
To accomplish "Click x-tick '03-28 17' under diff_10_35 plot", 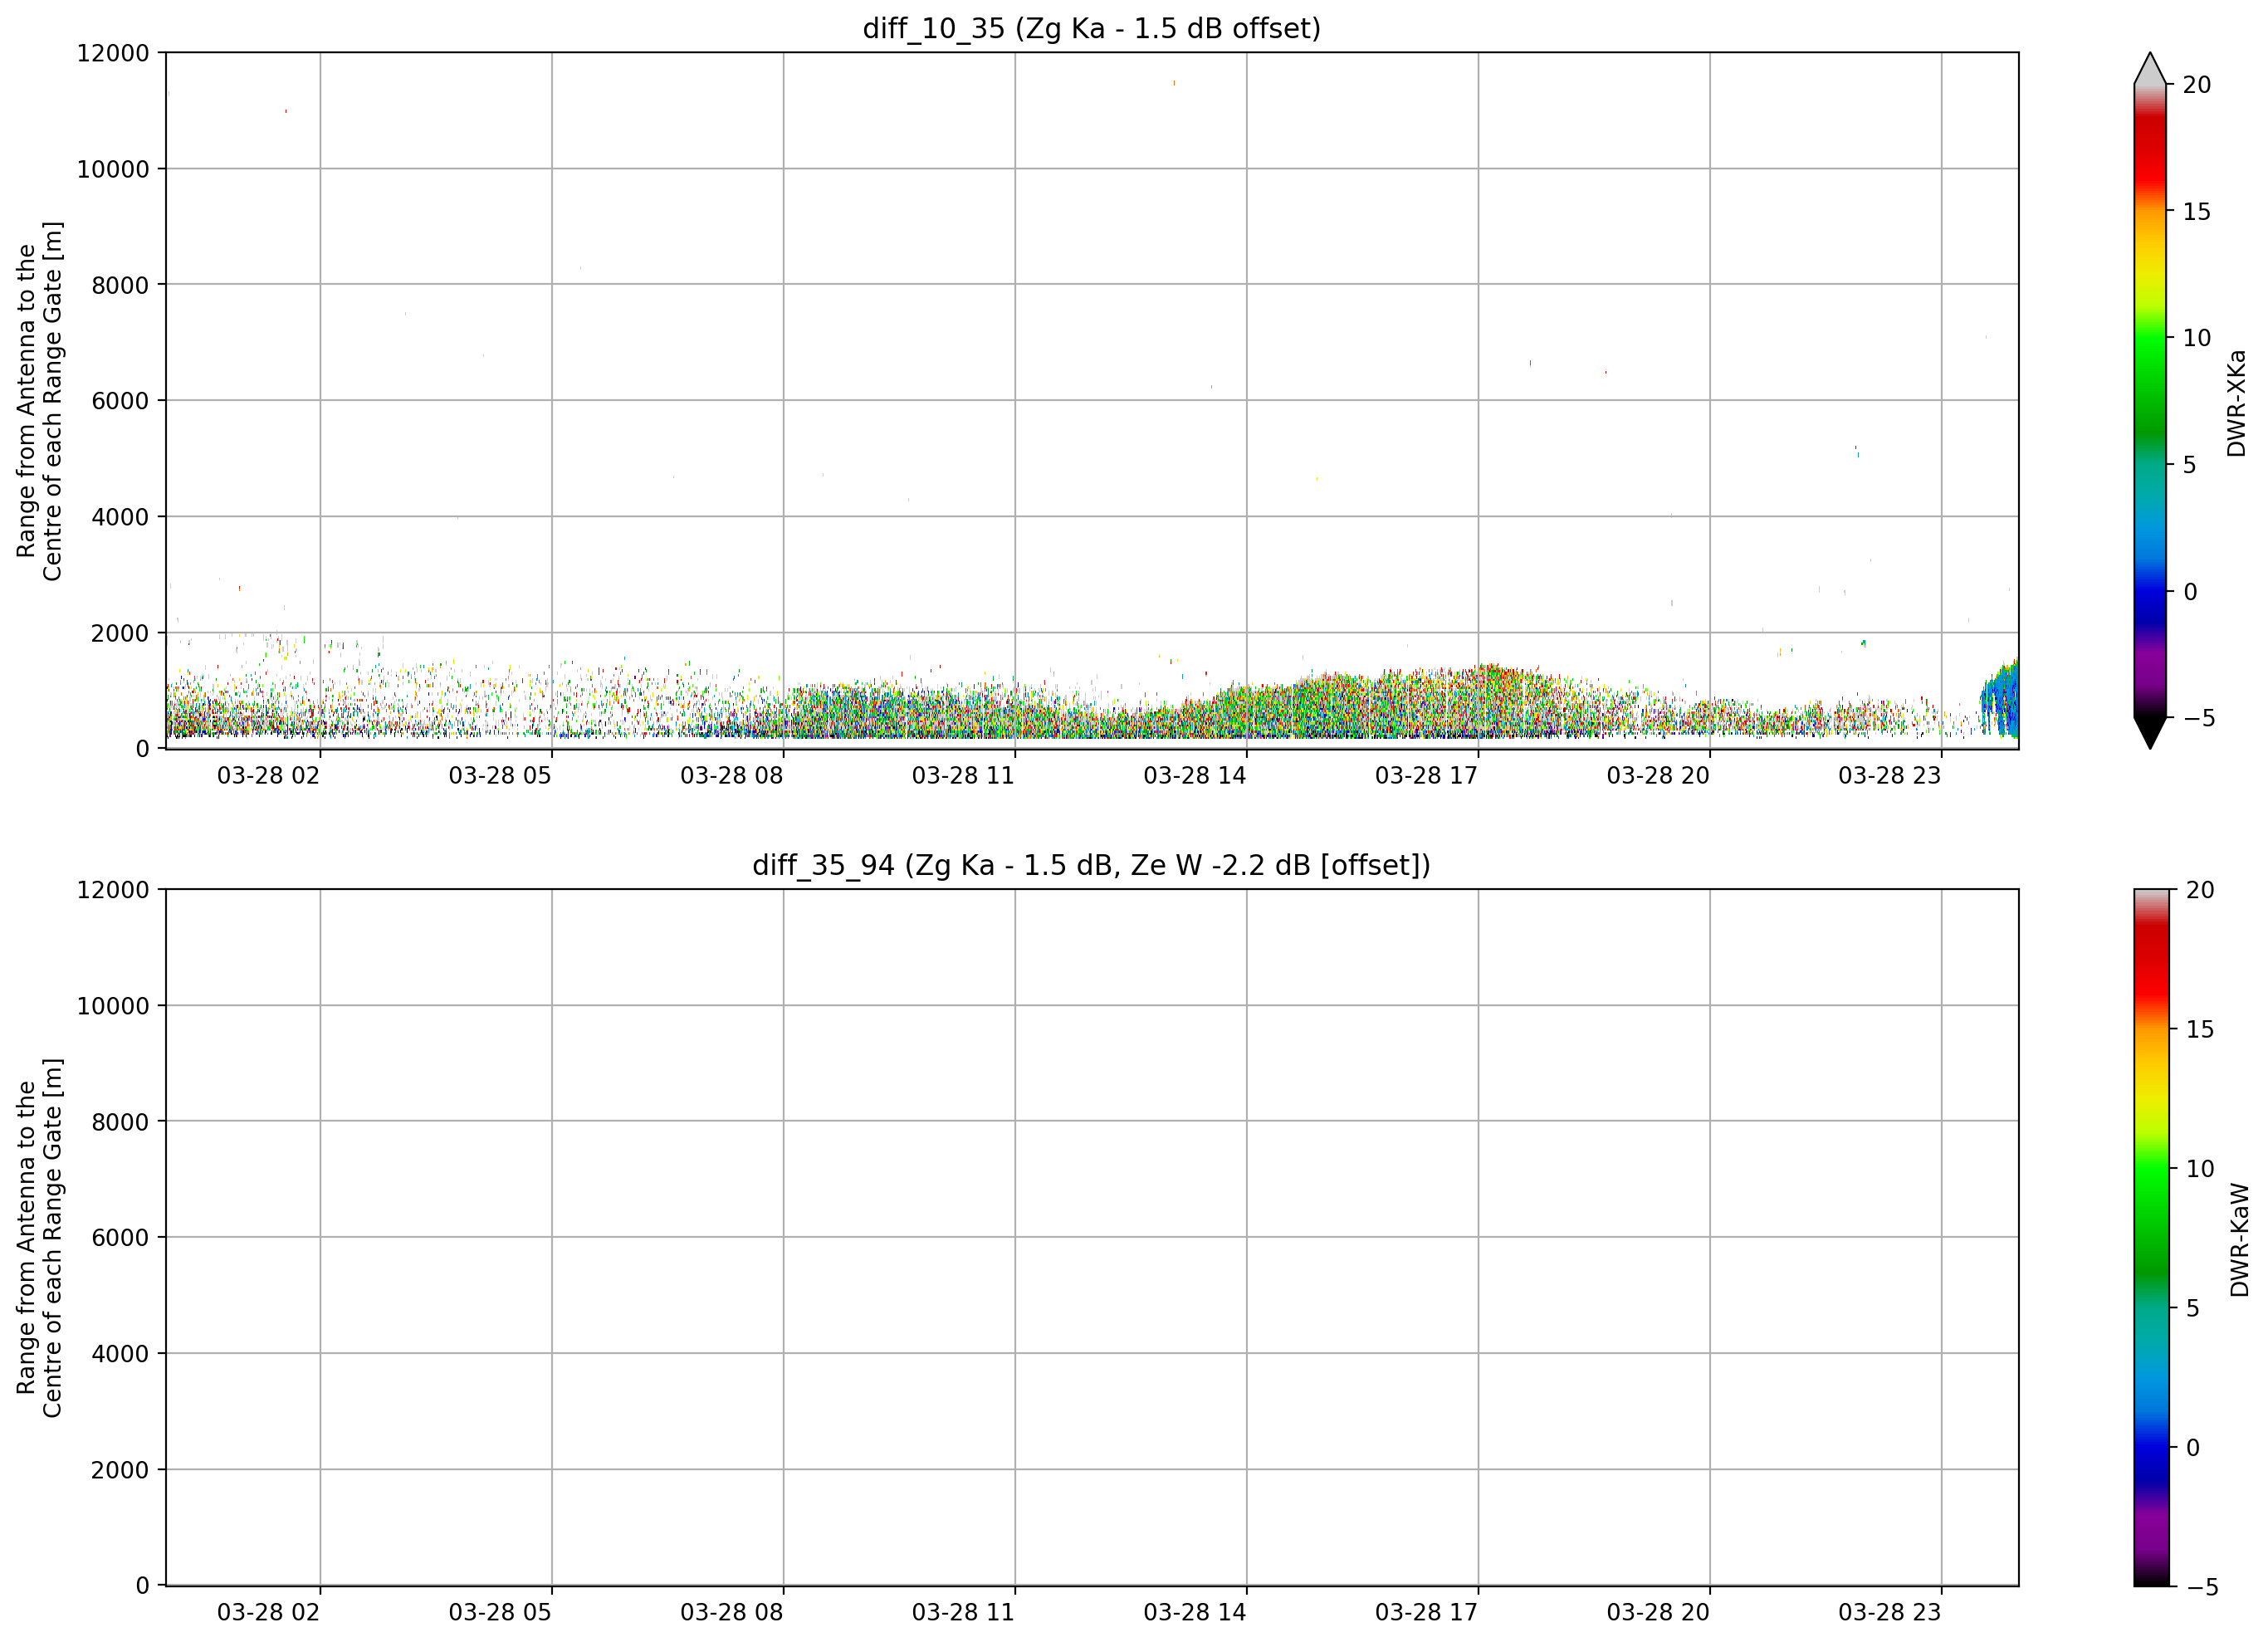I will click(x=1426, y=775).
